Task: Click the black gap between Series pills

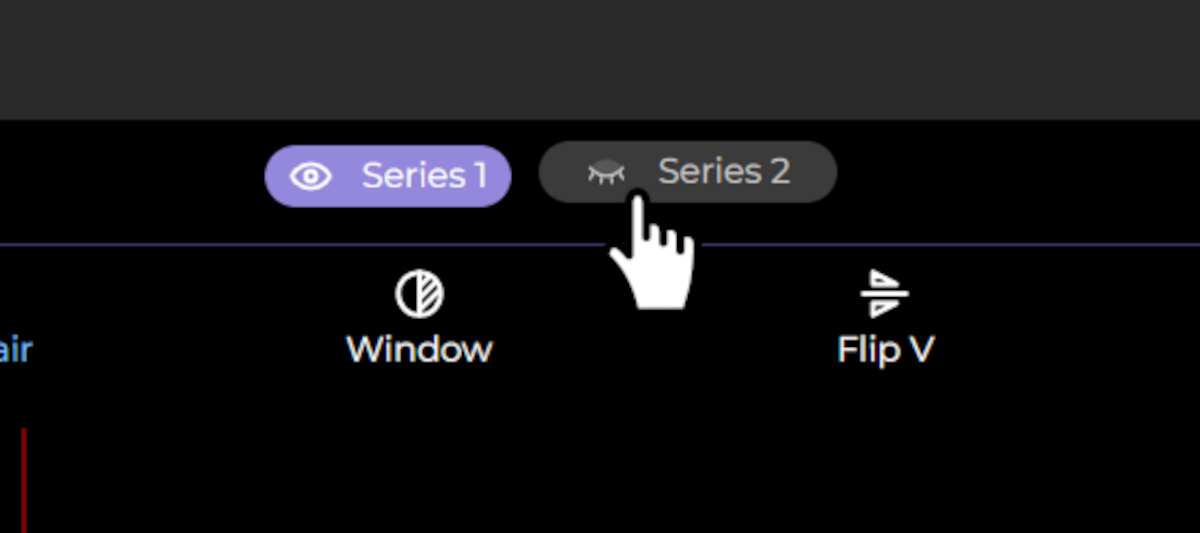Action: 525,175
